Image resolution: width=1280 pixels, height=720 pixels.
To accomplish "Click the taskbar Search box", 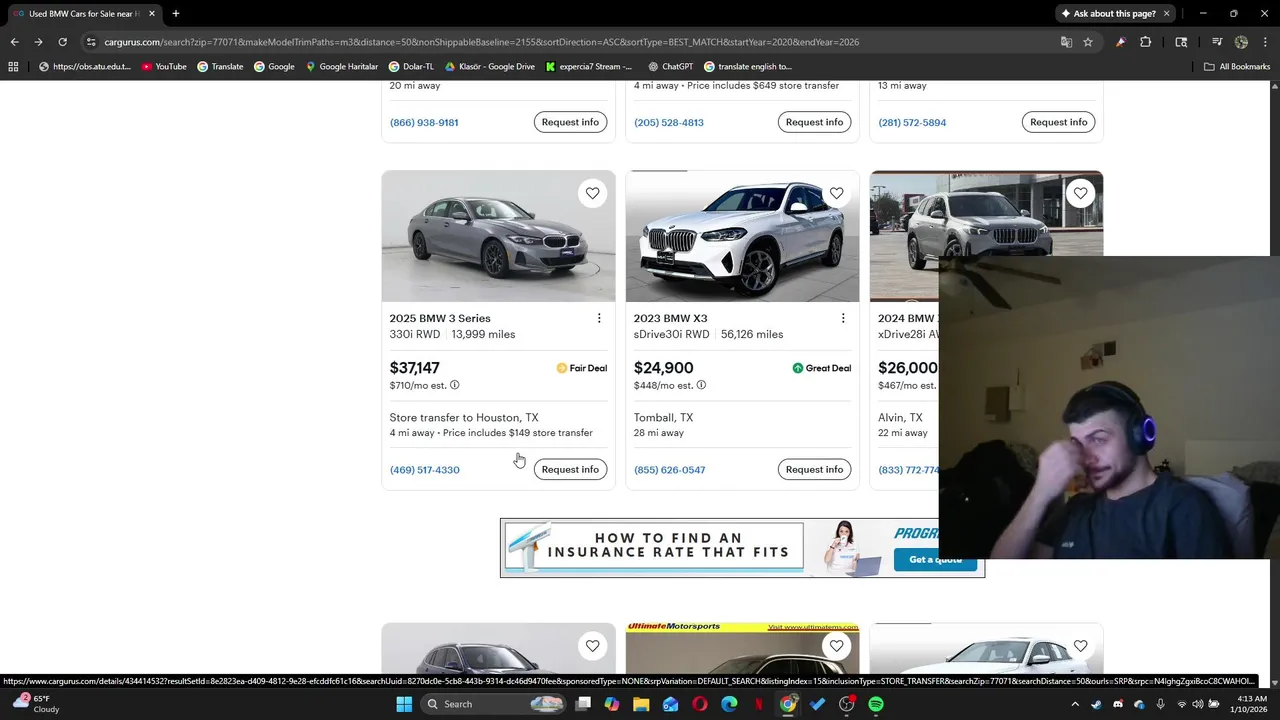I will click(495, 704).
